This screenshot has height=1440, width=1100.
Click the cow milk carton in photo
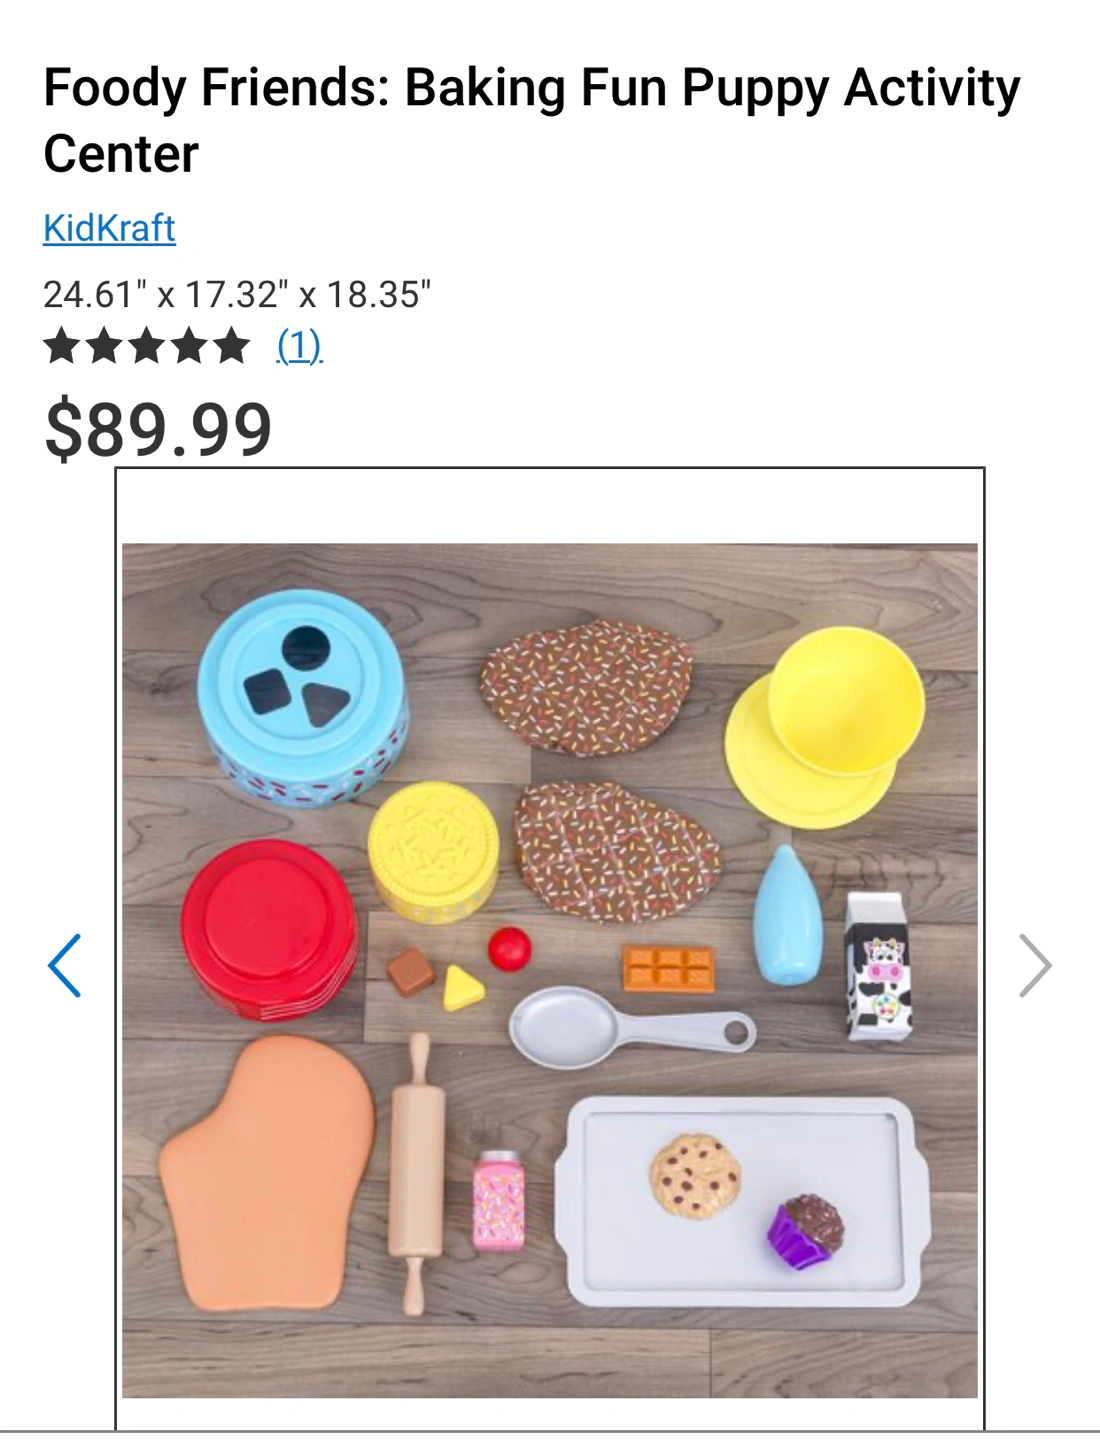click(878, 966)
